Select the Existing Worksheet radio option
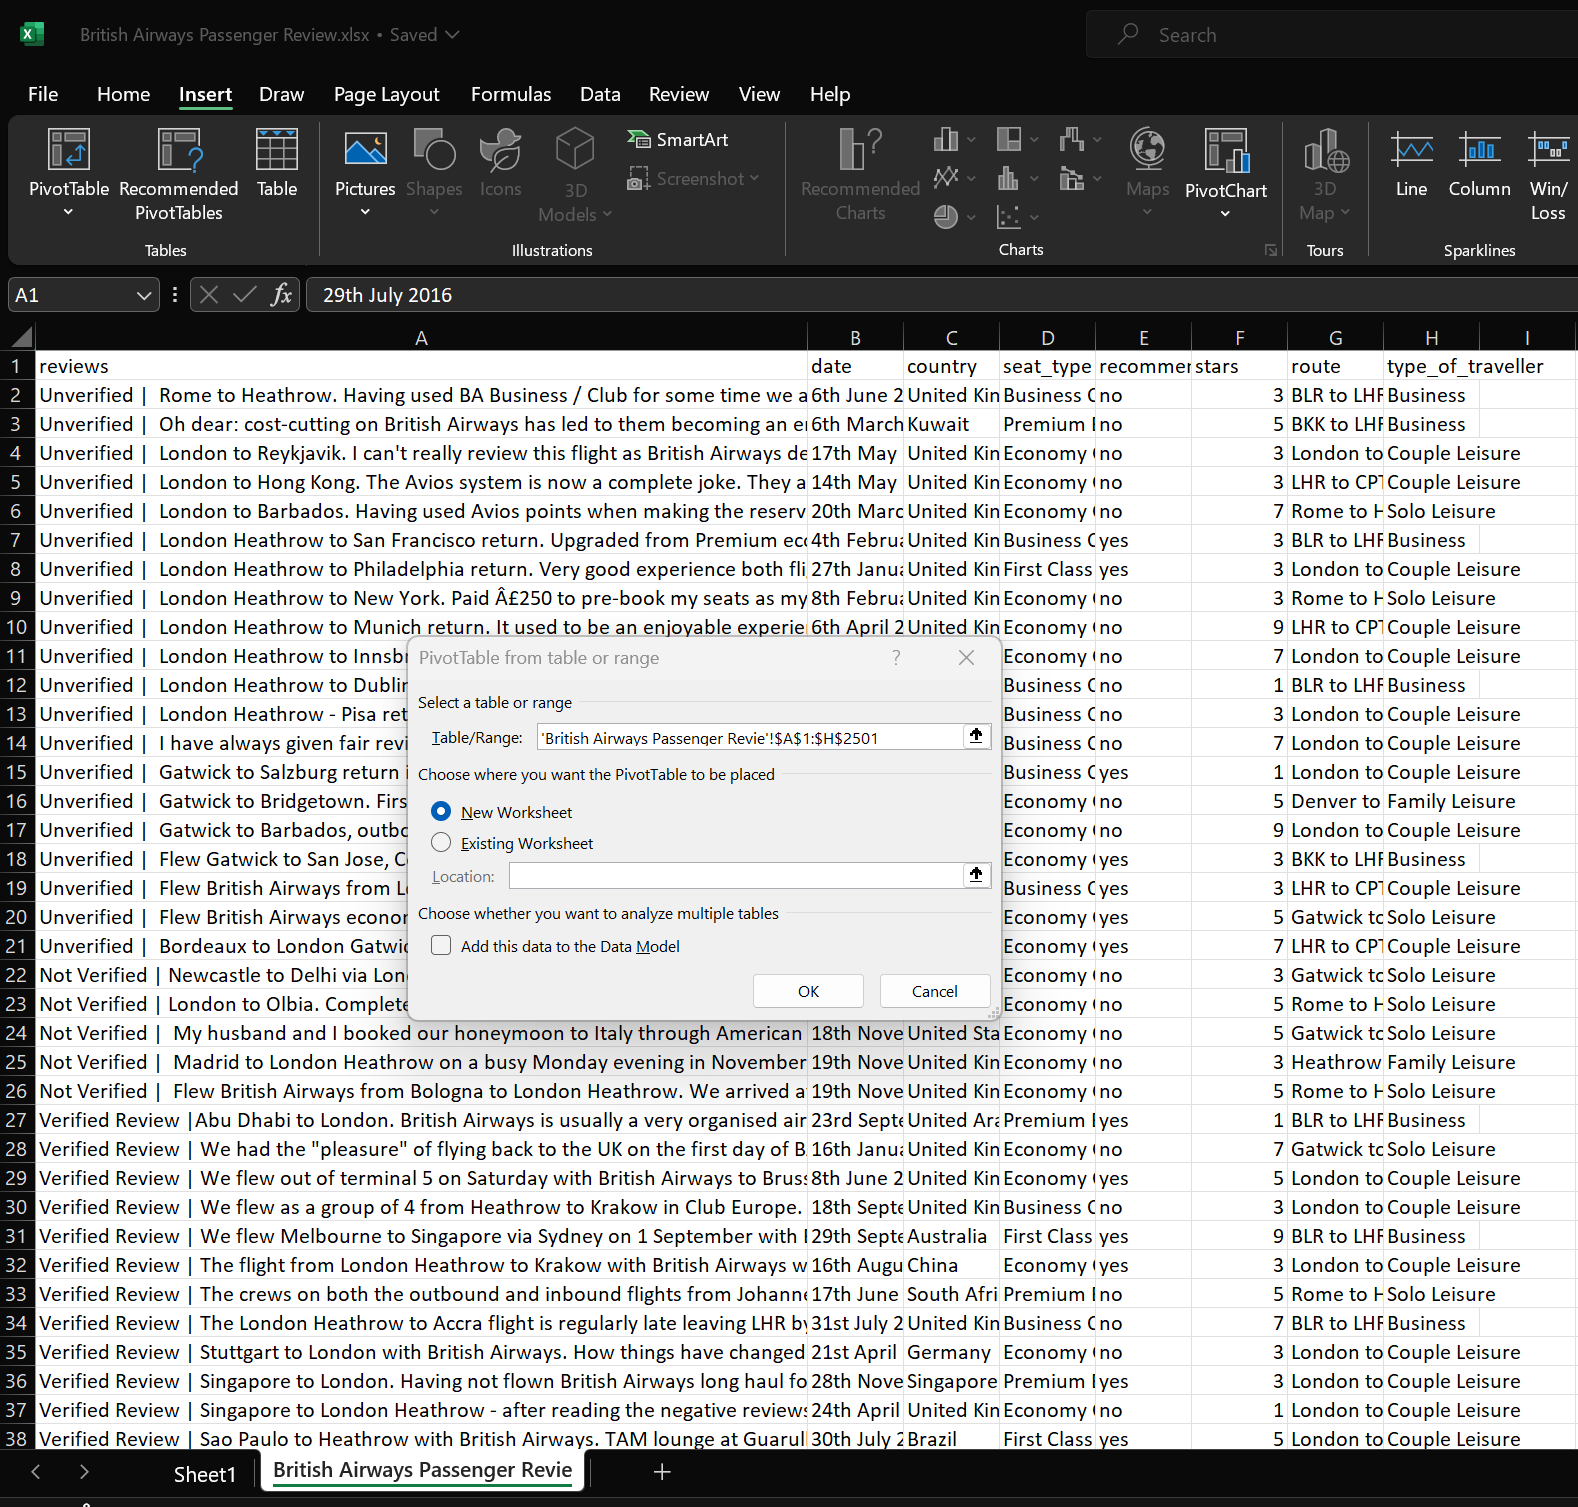 [x=441, y=842]
